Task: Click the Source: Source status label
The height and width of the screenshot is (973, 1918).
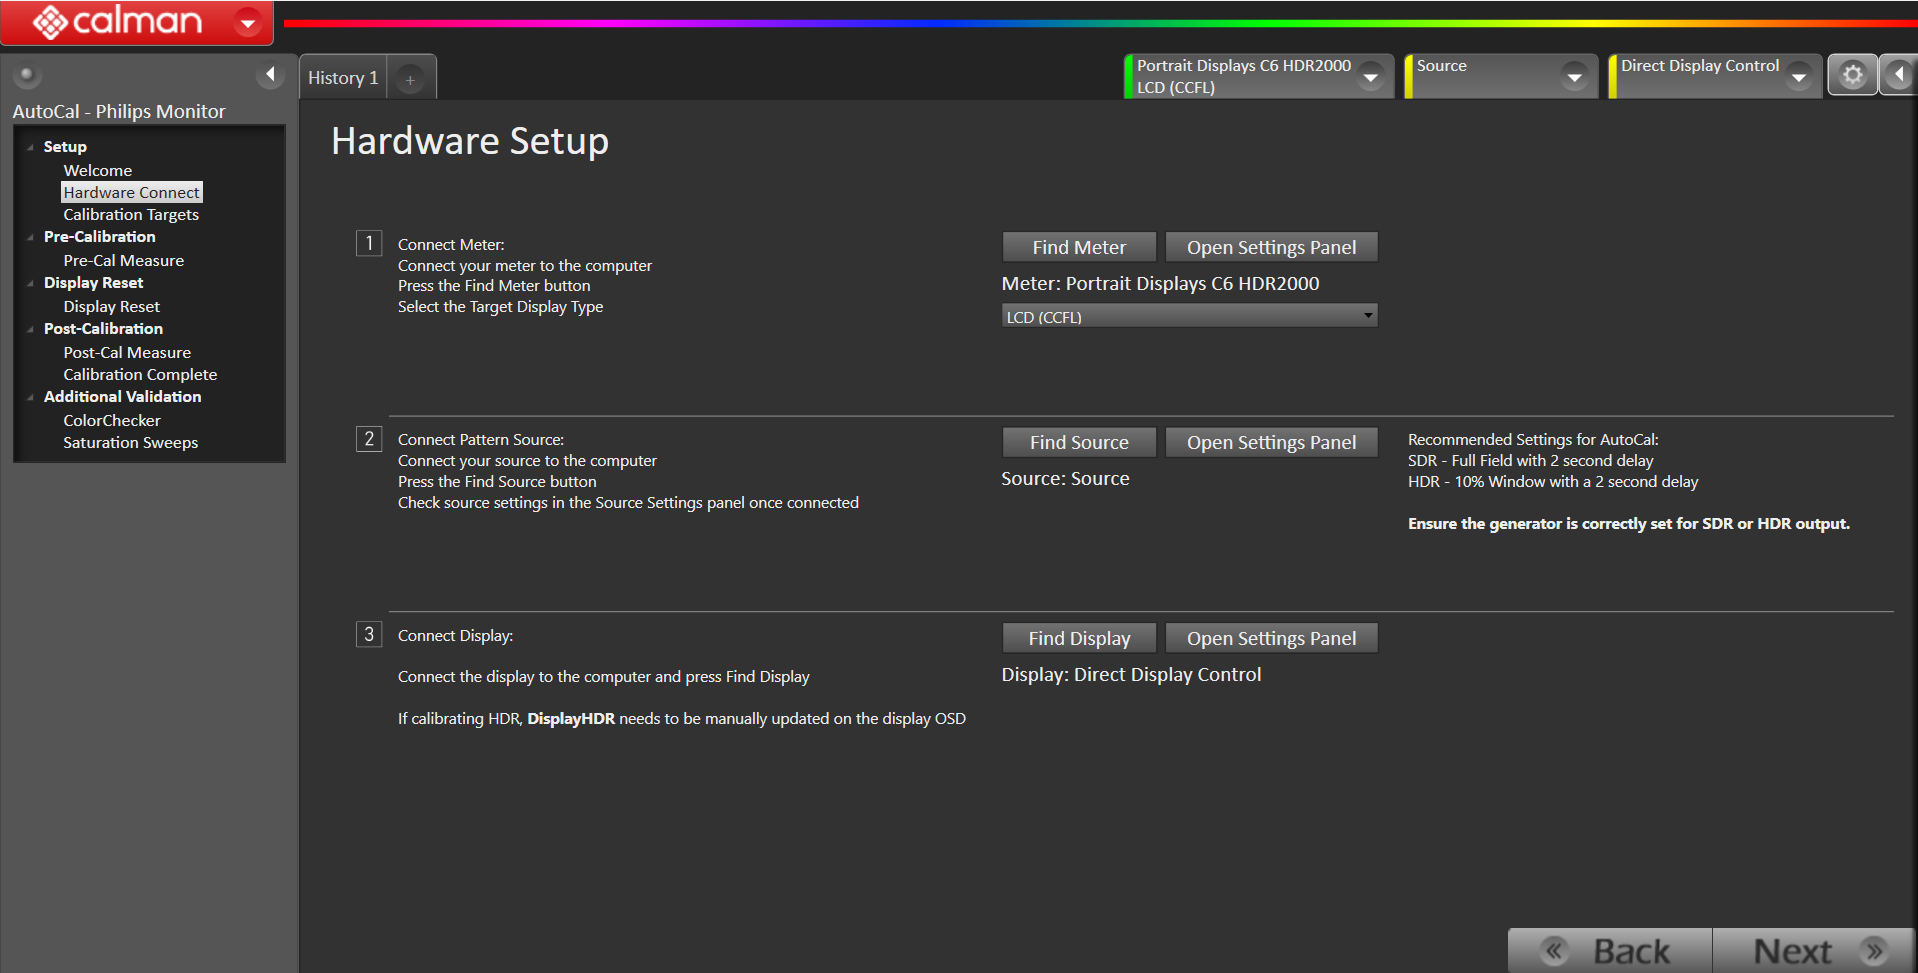Action: coord(1065,479)
